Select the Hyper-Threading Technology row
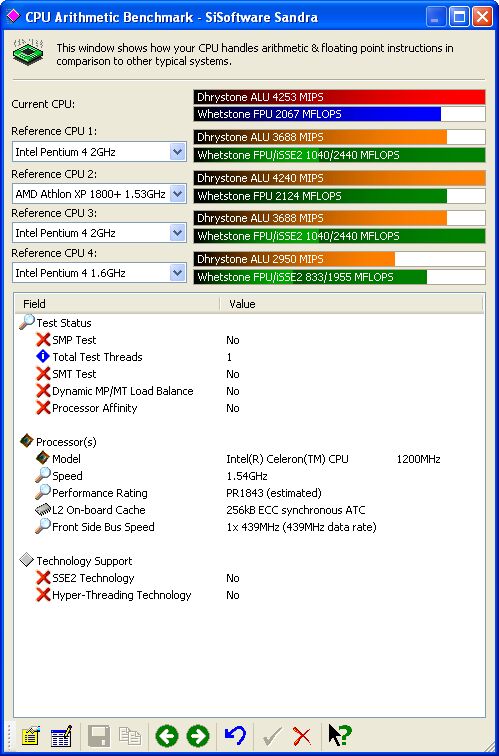Image resolution: width=499 pixels, height=756 pixels. pos(248,595)
